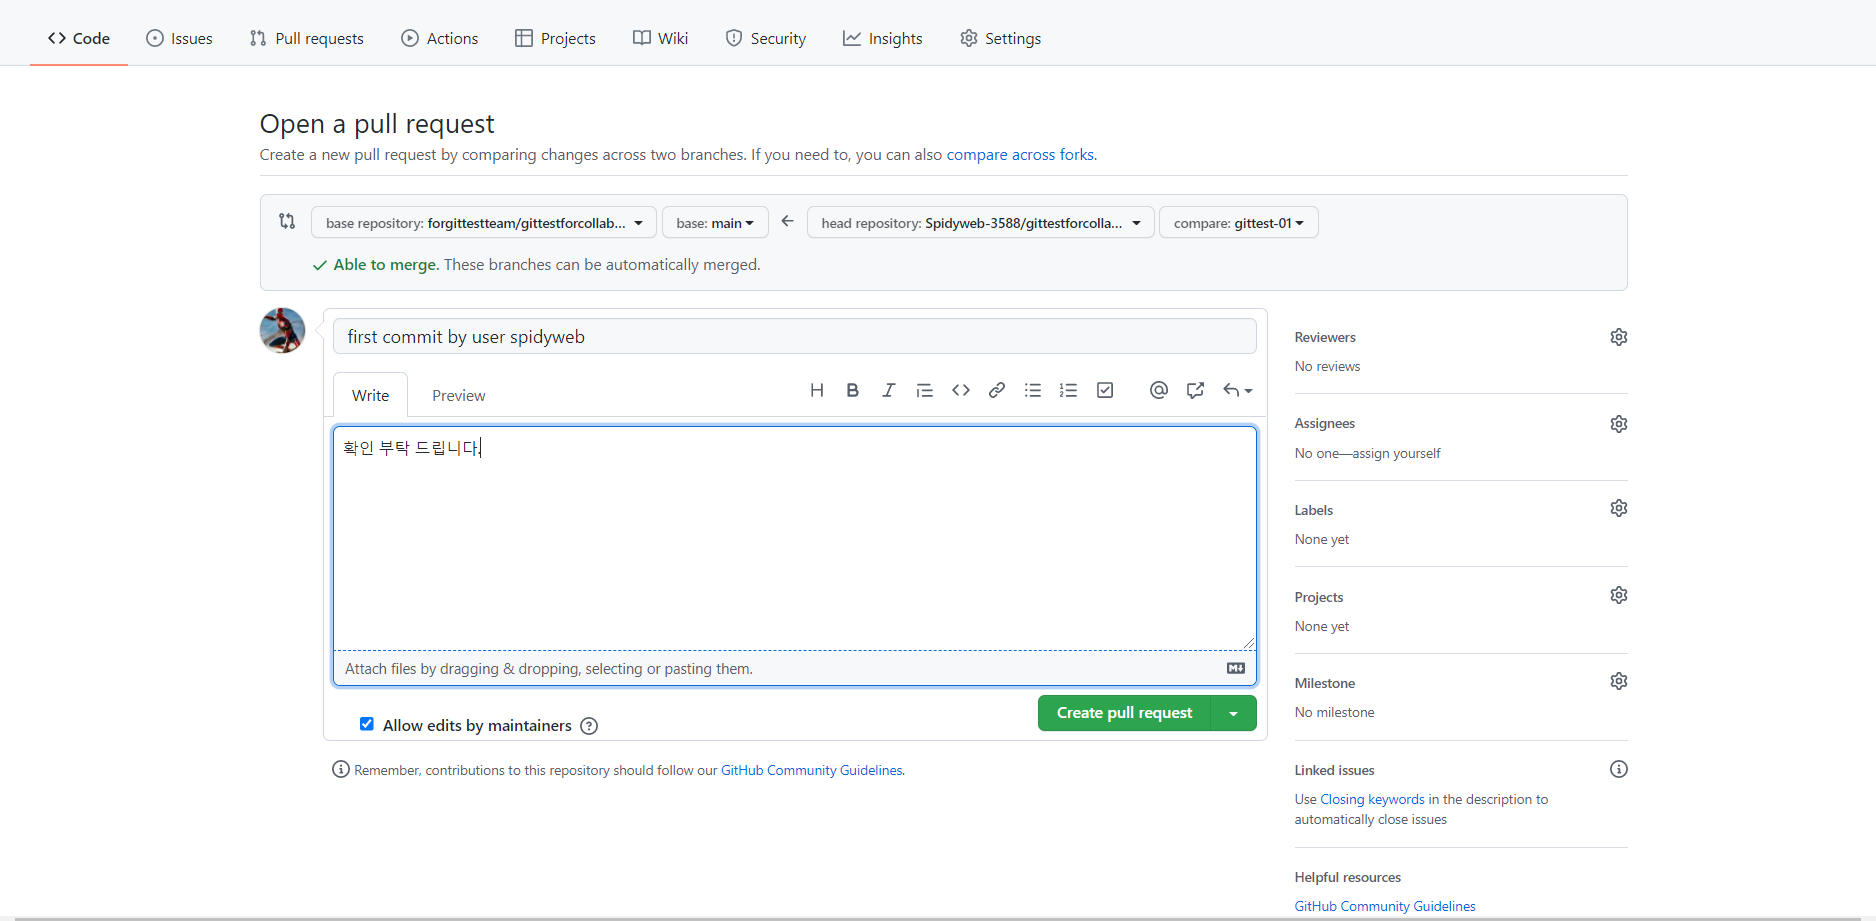Click the Able to merge status text
This screenshot has width=1876, height=921.
386,264
